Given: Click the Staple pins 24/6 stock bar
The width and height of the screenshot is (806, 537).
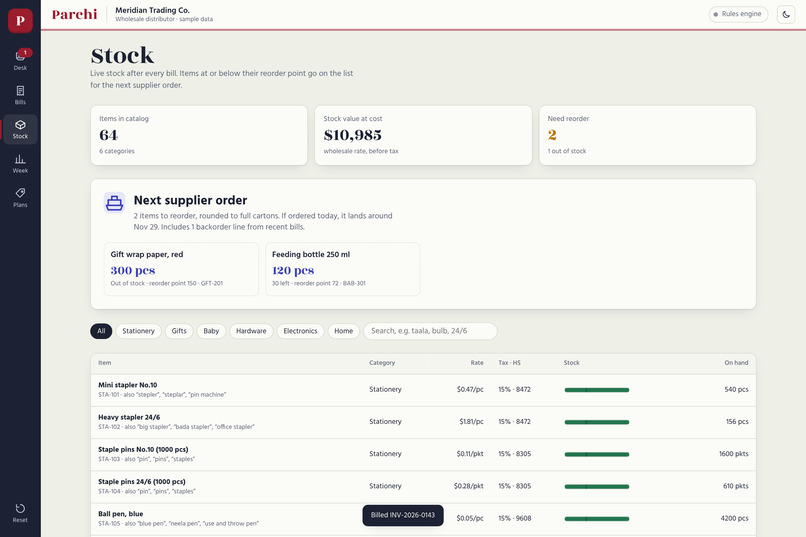Looking at the screenshot, I should [x=597, y=487].
